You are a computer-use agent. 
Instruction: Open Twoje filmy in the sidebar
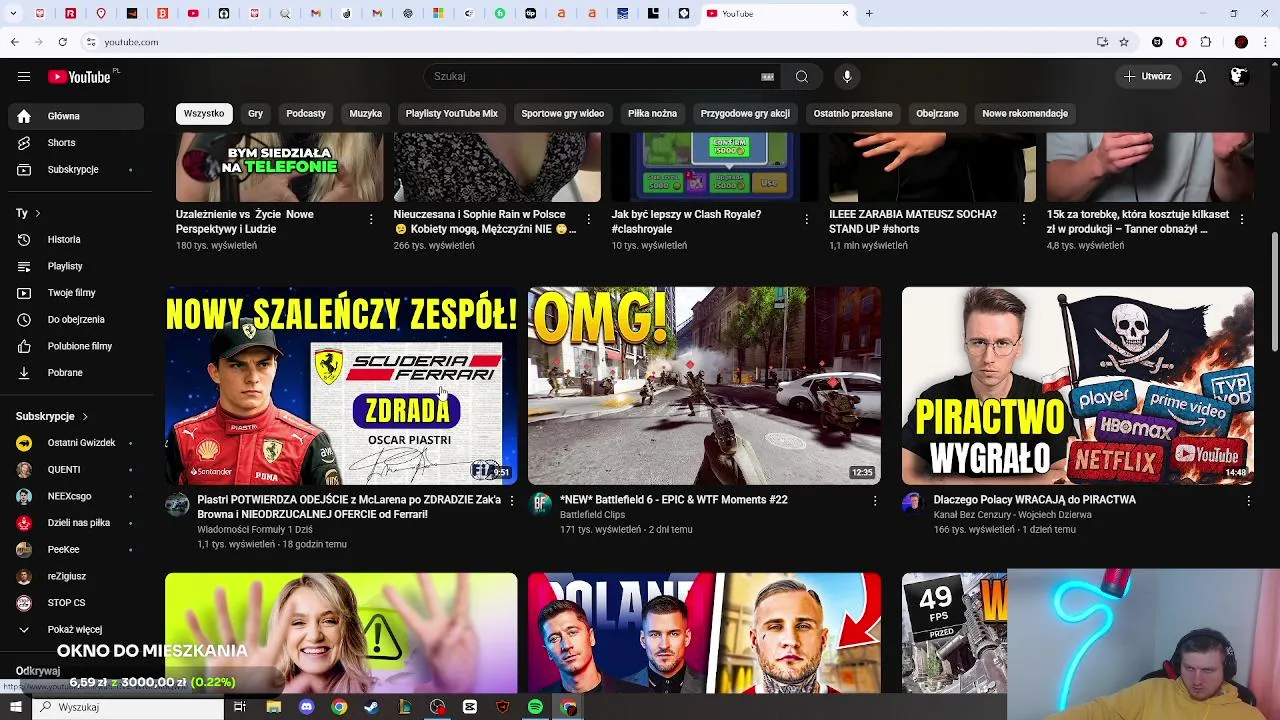click(76, 293)
